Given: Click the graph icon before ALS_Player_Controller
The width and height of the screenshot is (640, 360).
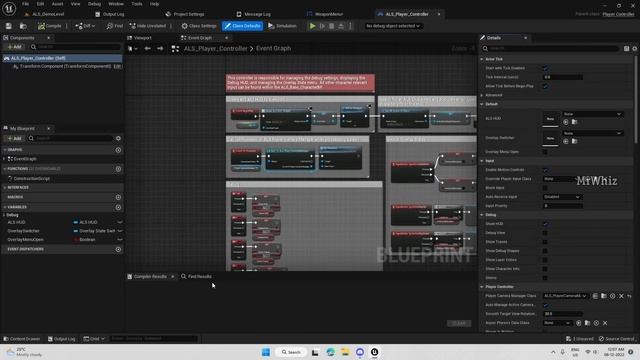Looking at the screenshot, I should (x=175, y=49).
